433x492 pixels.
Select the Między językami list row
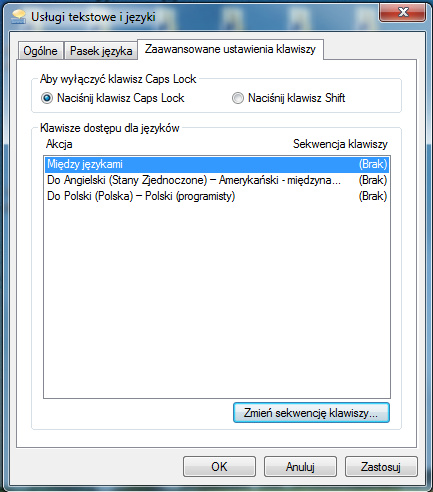(x=217, y=164)
